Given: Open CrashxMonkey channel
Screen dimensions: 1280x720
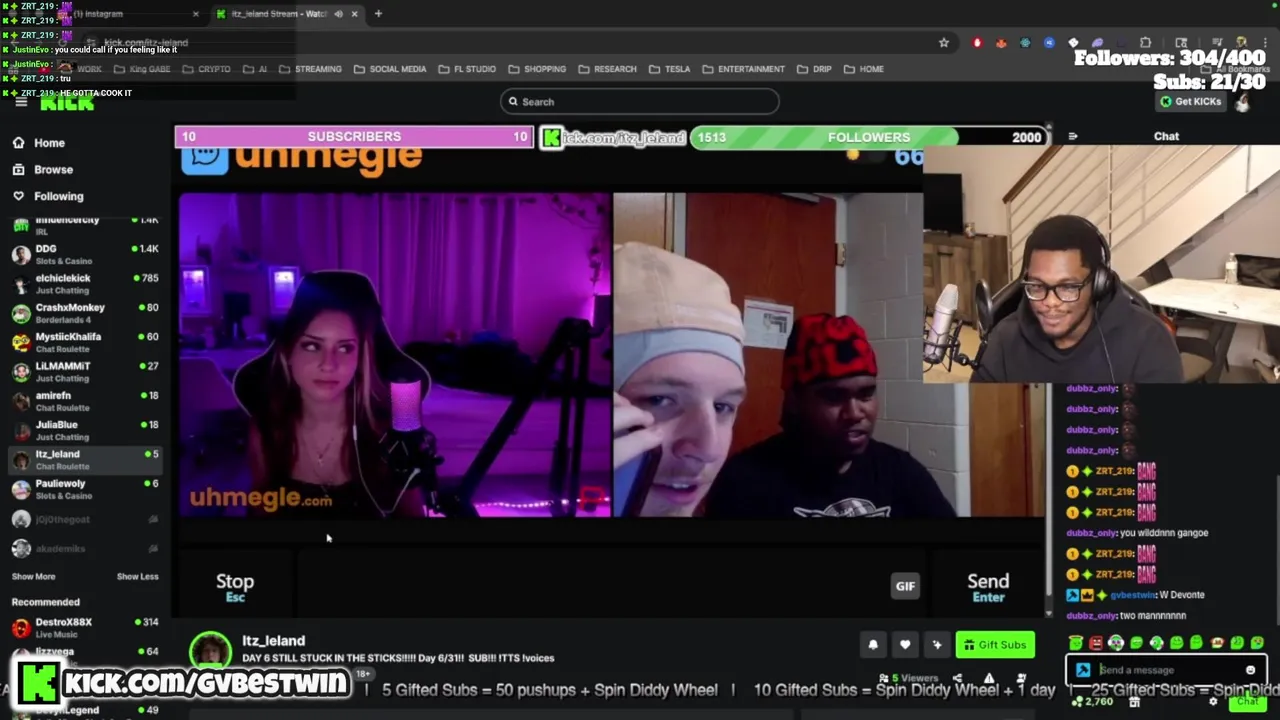Looking at the screenshot, I should tap(84, 313).
